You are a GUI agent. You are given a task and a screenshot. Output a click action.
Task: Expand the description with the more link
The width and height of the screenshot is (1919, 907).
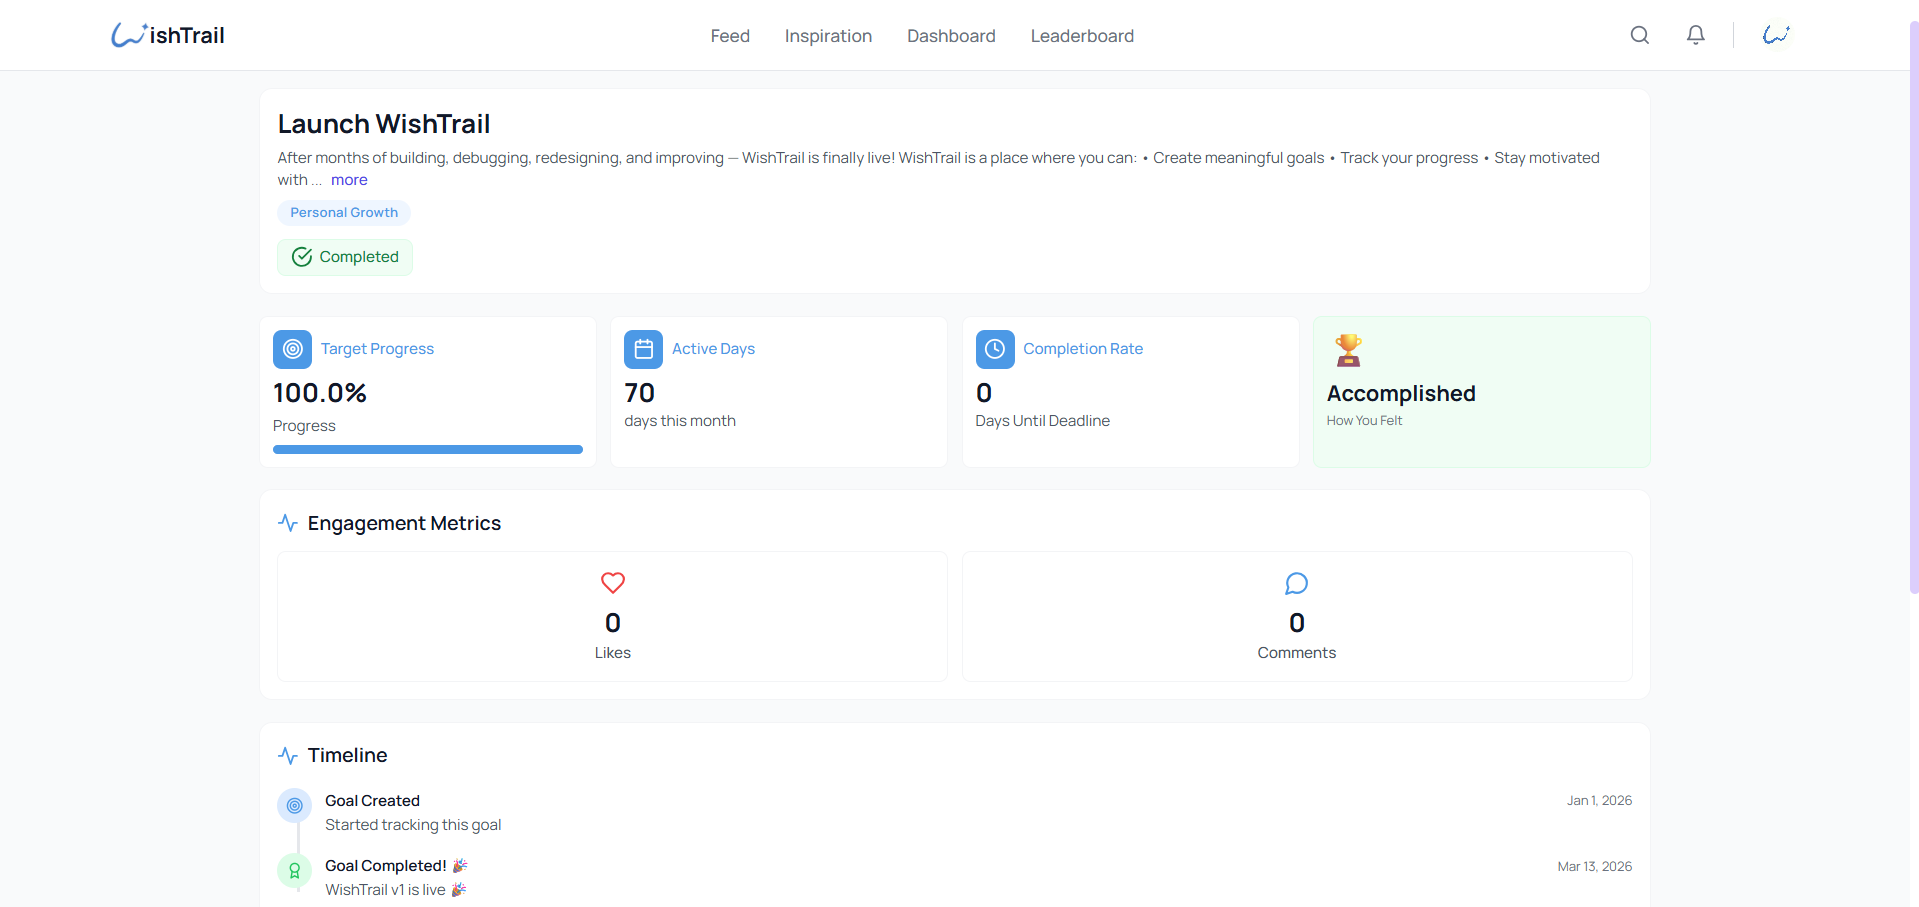(349, 180)
